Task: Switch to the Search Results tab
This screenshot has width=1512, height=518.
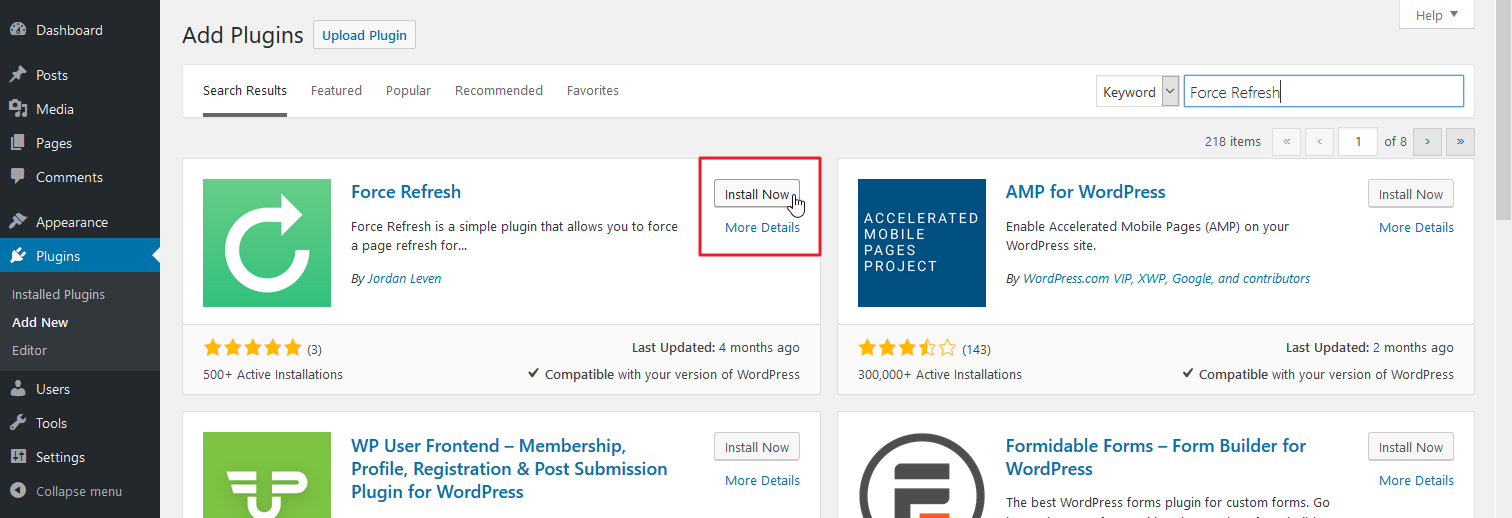Action: click(245, 91)
